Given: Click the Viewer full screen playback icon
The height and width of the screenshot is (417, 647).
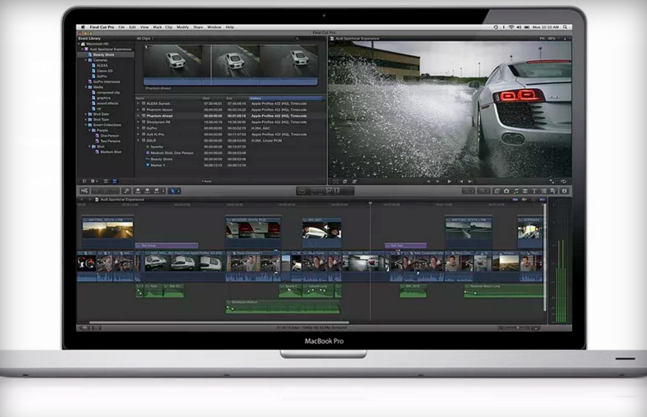Looking at the screenshot, I should (552, 181).
